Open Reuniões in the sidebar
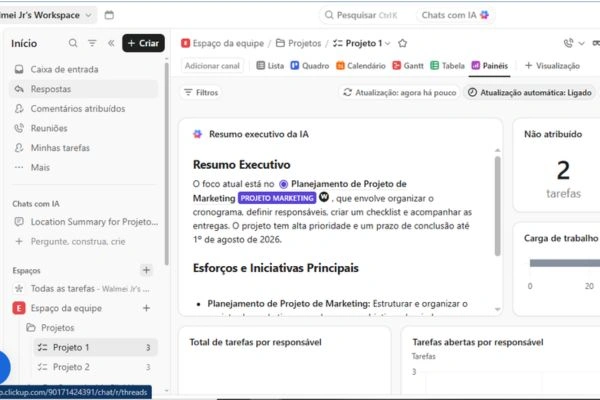Screen dimensions: 600x400 click(83, 128)
